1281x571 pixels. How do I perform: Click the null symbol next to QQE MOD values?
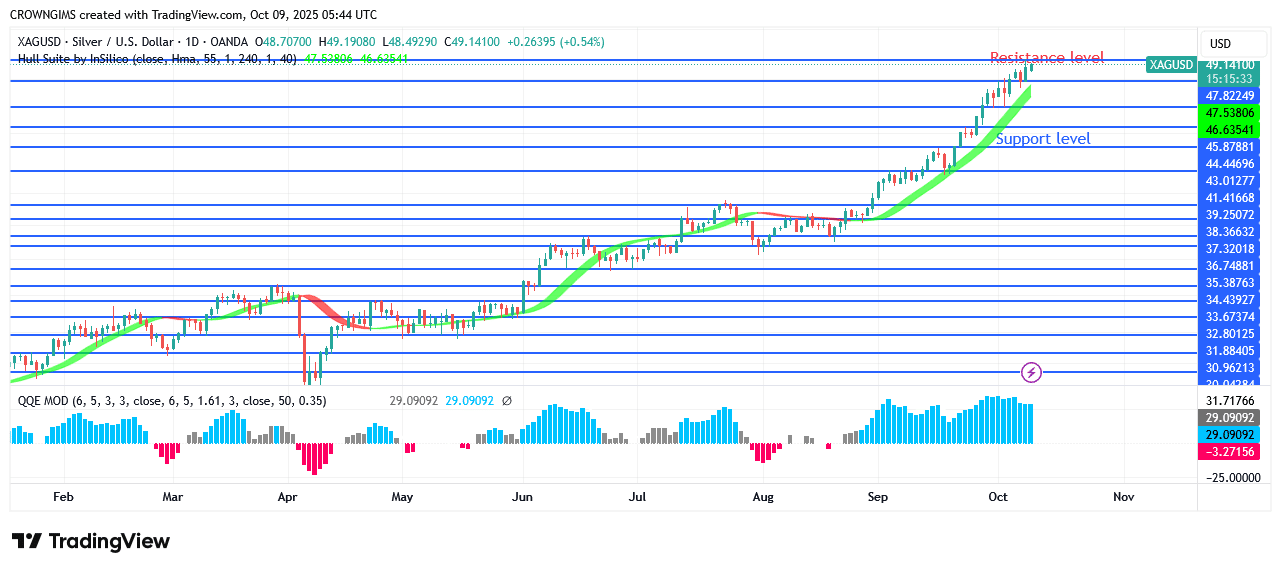[x=506, y=401]
